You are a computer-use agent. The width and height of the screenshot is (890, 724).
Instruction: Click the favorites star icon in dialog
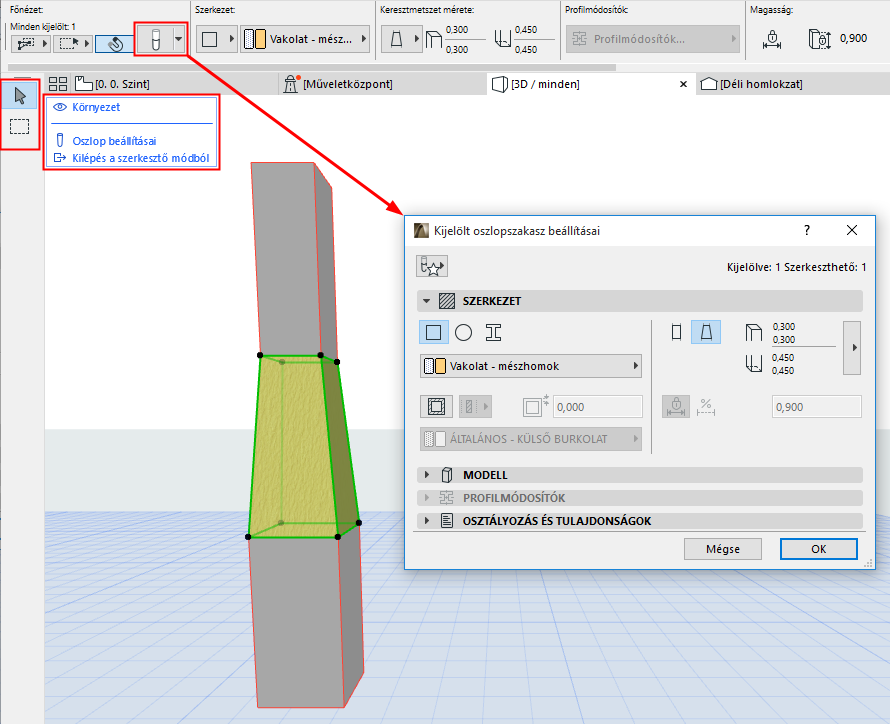(x=432, y=266)
